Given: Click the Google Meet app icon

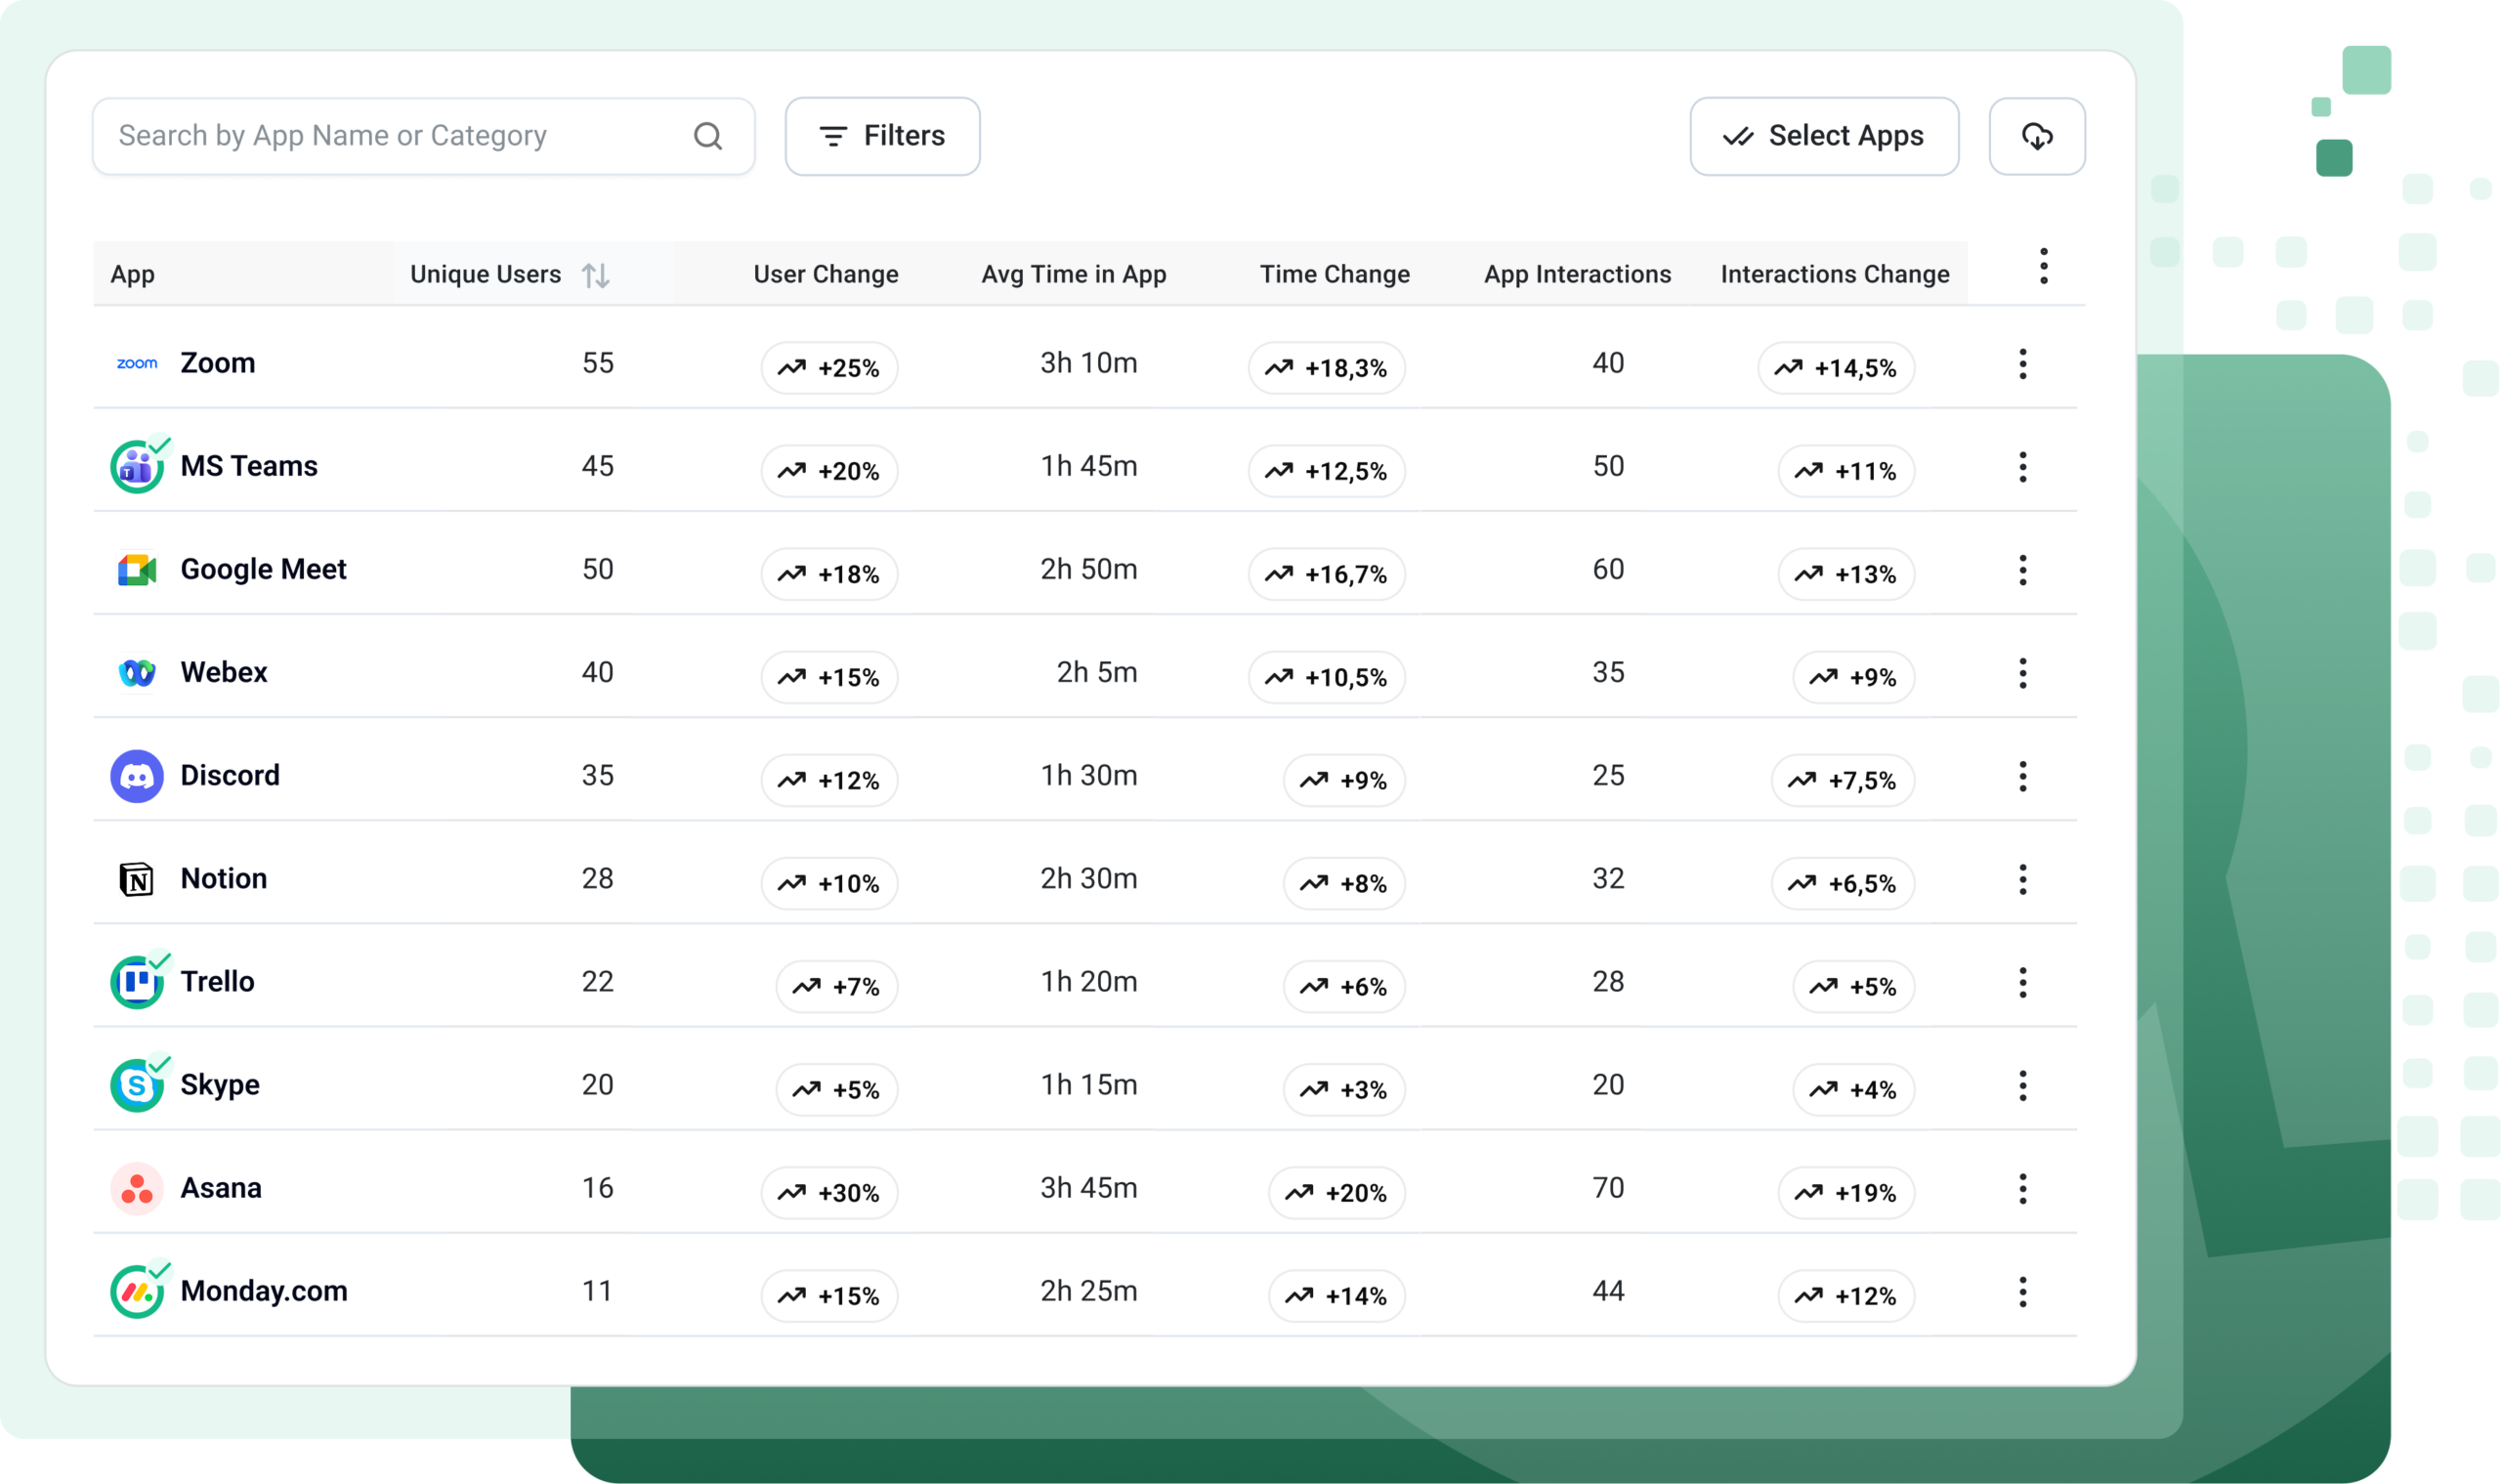Looking at the screenshot, I should pyautogui.click(x=137, y=570).
